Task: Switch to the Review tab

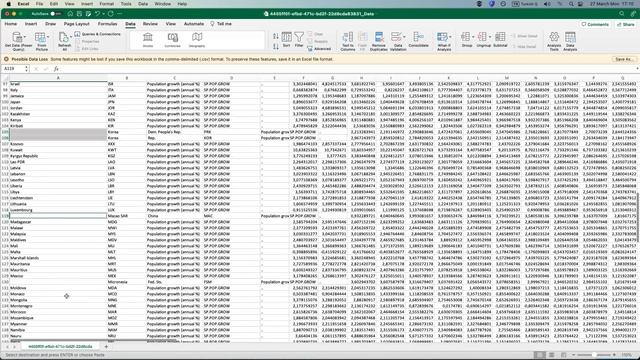Action: pyautogui.click(x=150, y=24)
